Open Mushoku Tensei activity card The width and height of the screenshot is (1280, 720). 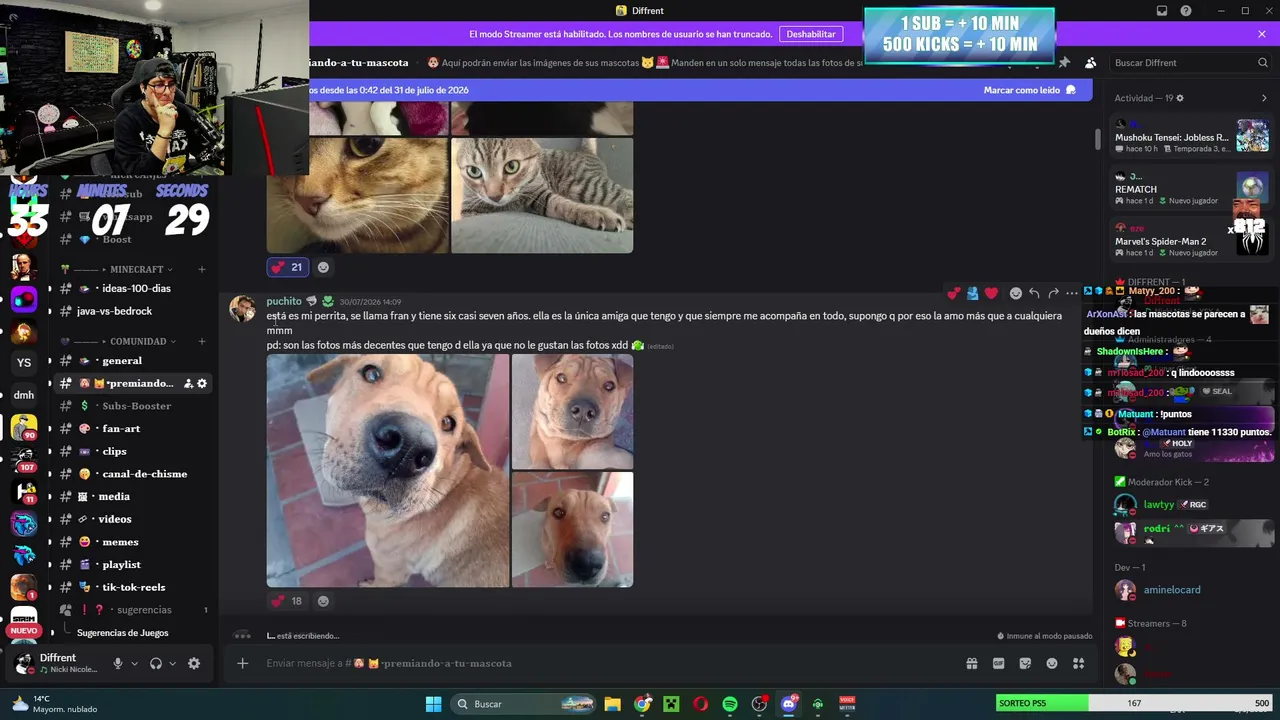point(1192,137)
